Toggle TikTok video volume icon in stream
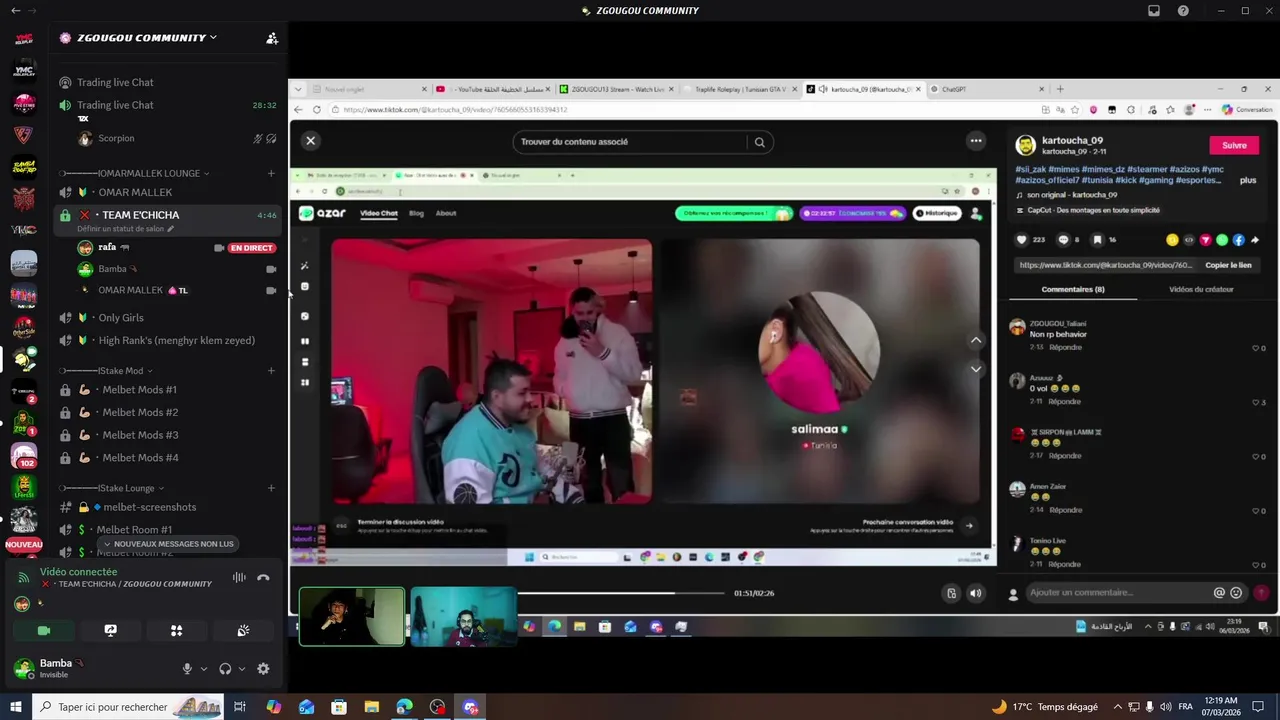Viewport: 1280px width, 720px height. (x=976, y=593)
